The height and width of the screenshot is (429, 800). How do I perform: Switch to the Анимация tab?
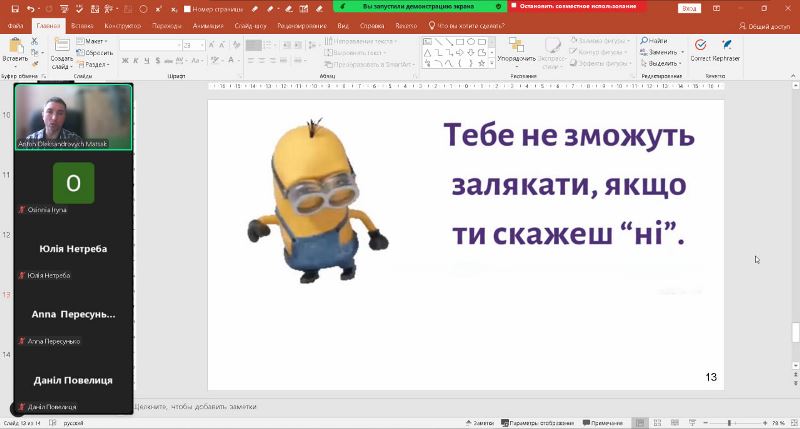pos(208,26)
